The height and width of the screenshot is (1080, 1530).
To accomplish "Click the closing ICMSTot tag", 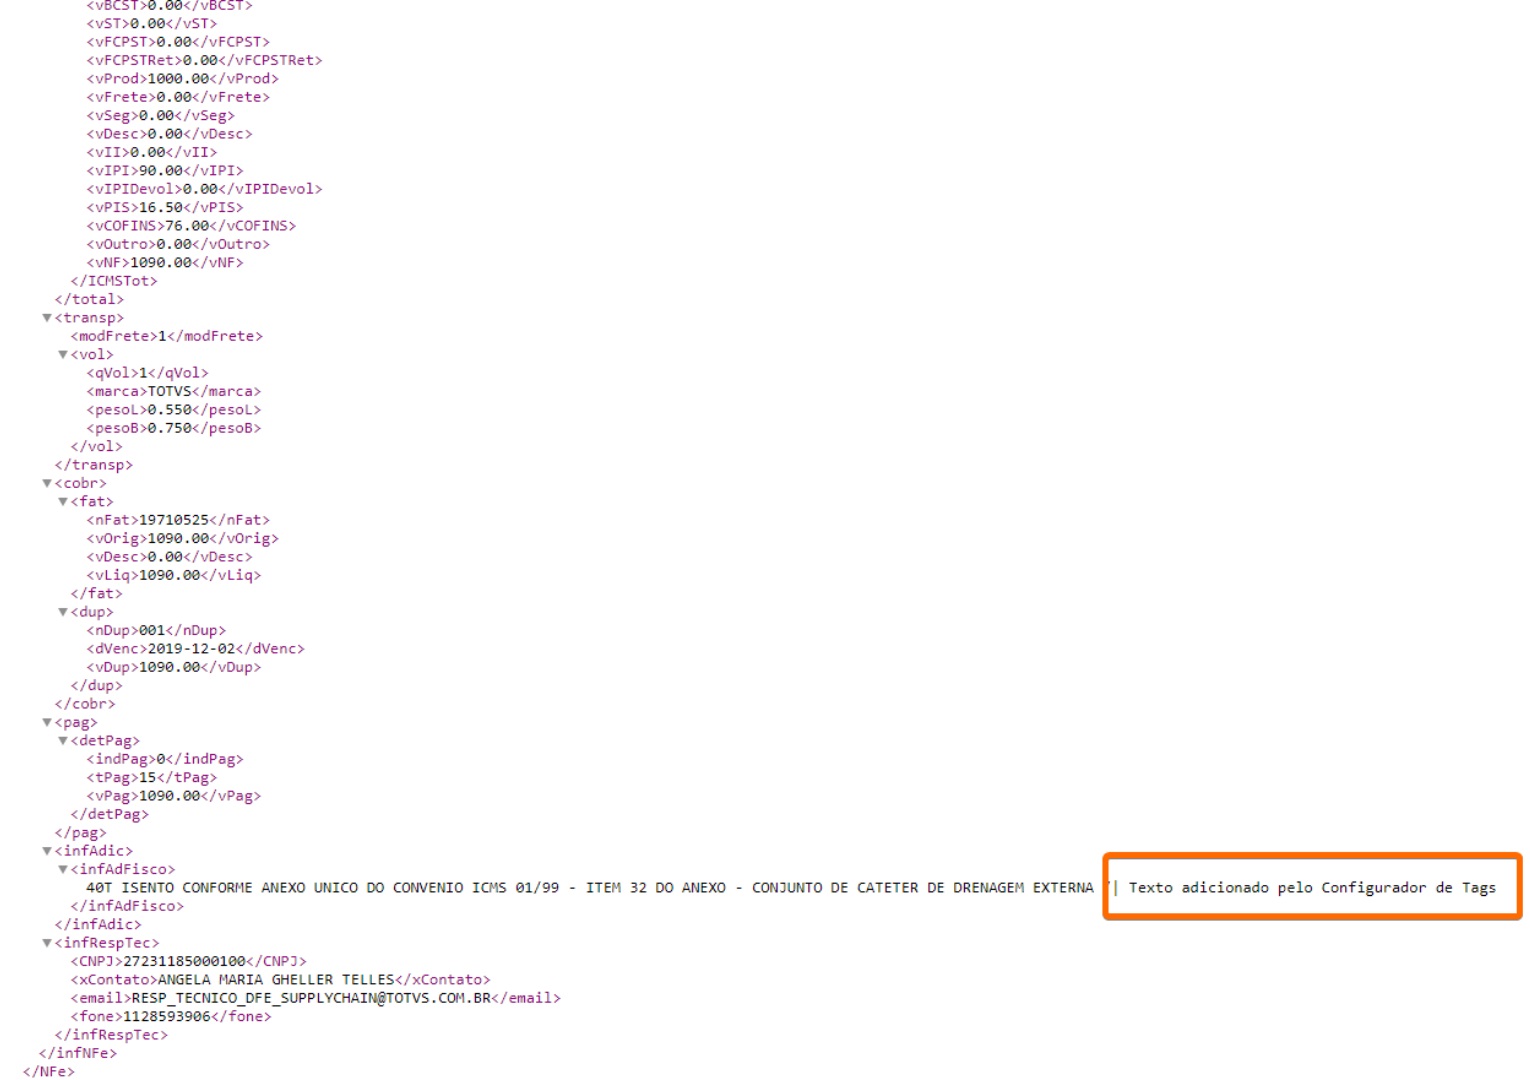I will tap(114, 281).
